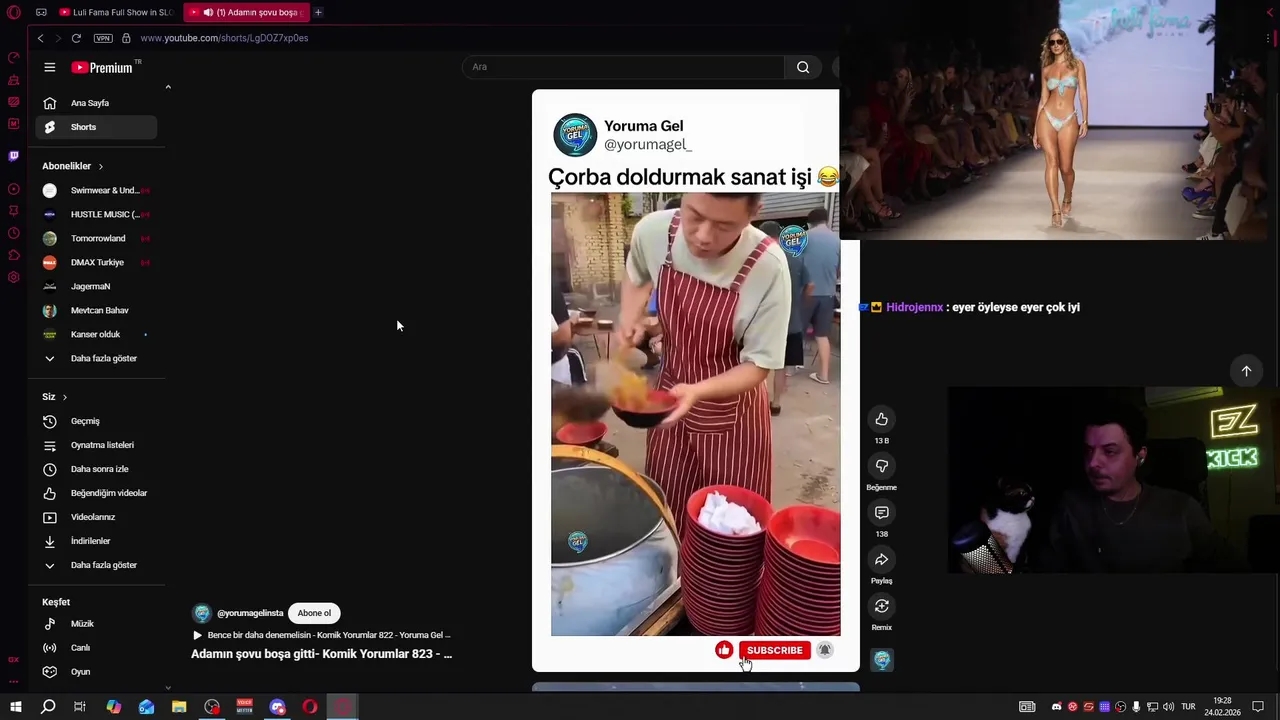The image size is (1280, 720).
Task: Switch to the Luli Fama Full Show tab
Action: point(115,12)
